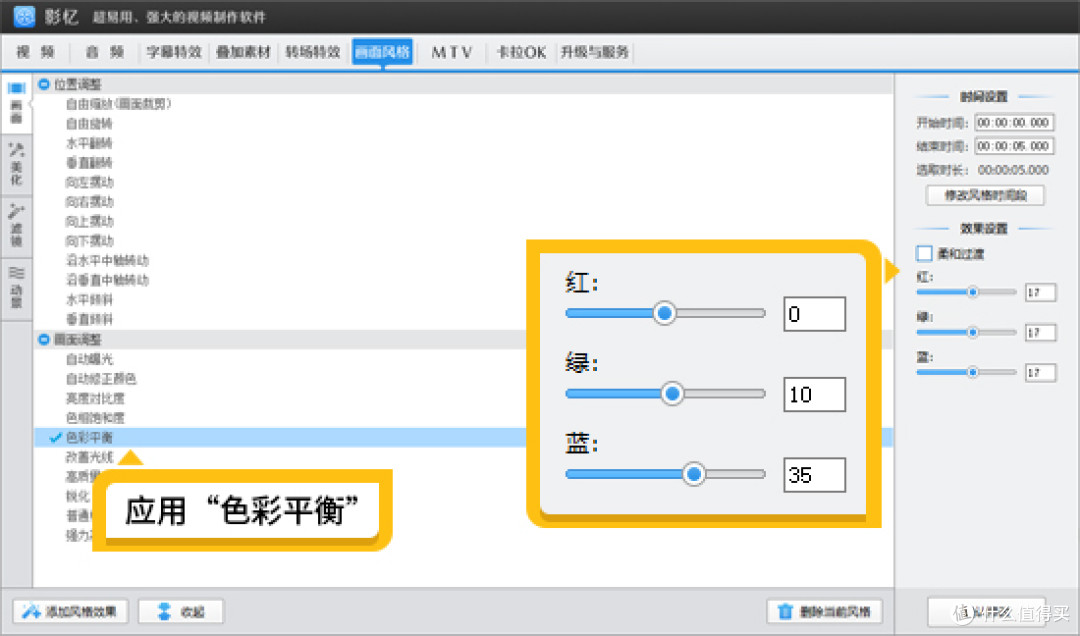Click the 删除当前风格 button
The image size is (1080, 636).
tap(824, 611)
